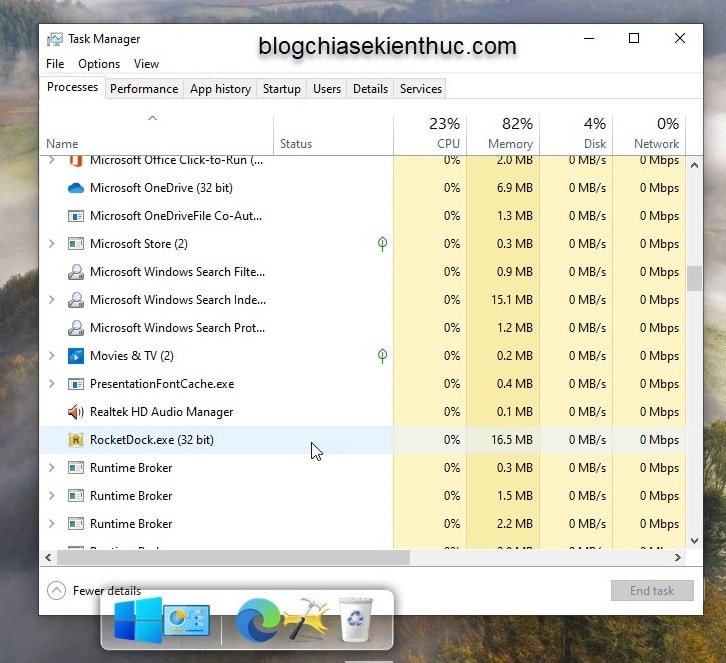Sort by the Status column header
Image resolution: width=726 pixels, height=663 pixels.
(x=333, y=133)
